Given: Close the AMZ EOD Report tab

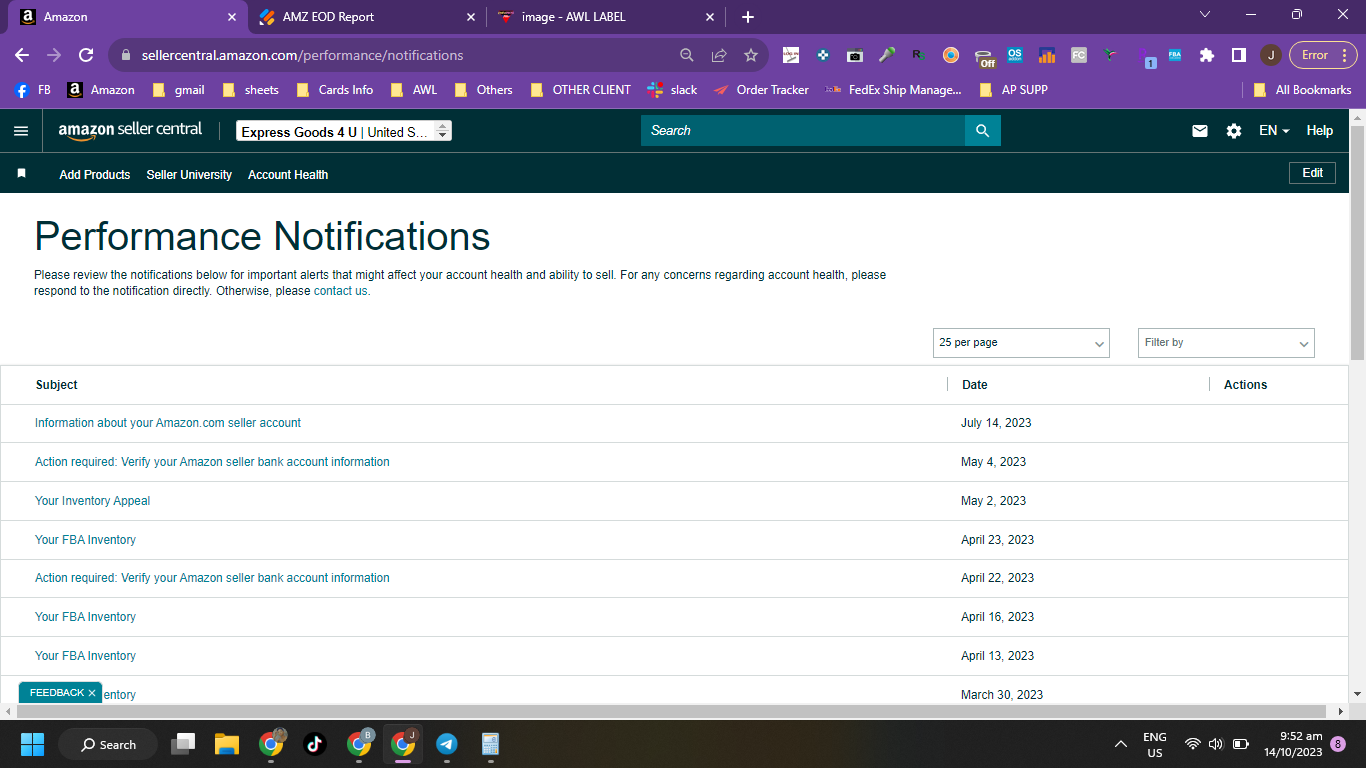Looking at the screenshot, I should 472,17.
